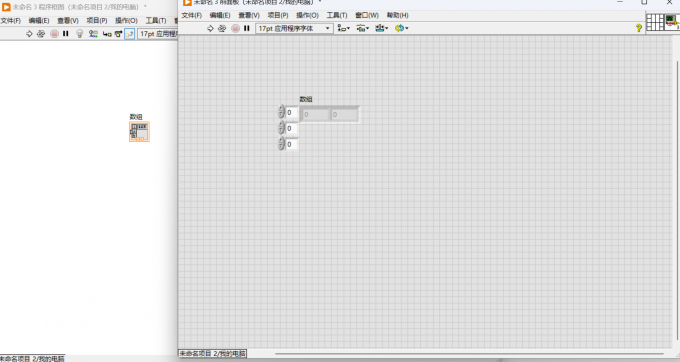This screenshot has height=362, width=680.
Task: Click the Step Into icon in the block diagram toolbar
Action: pyautogui.click(x=107, y=34)
